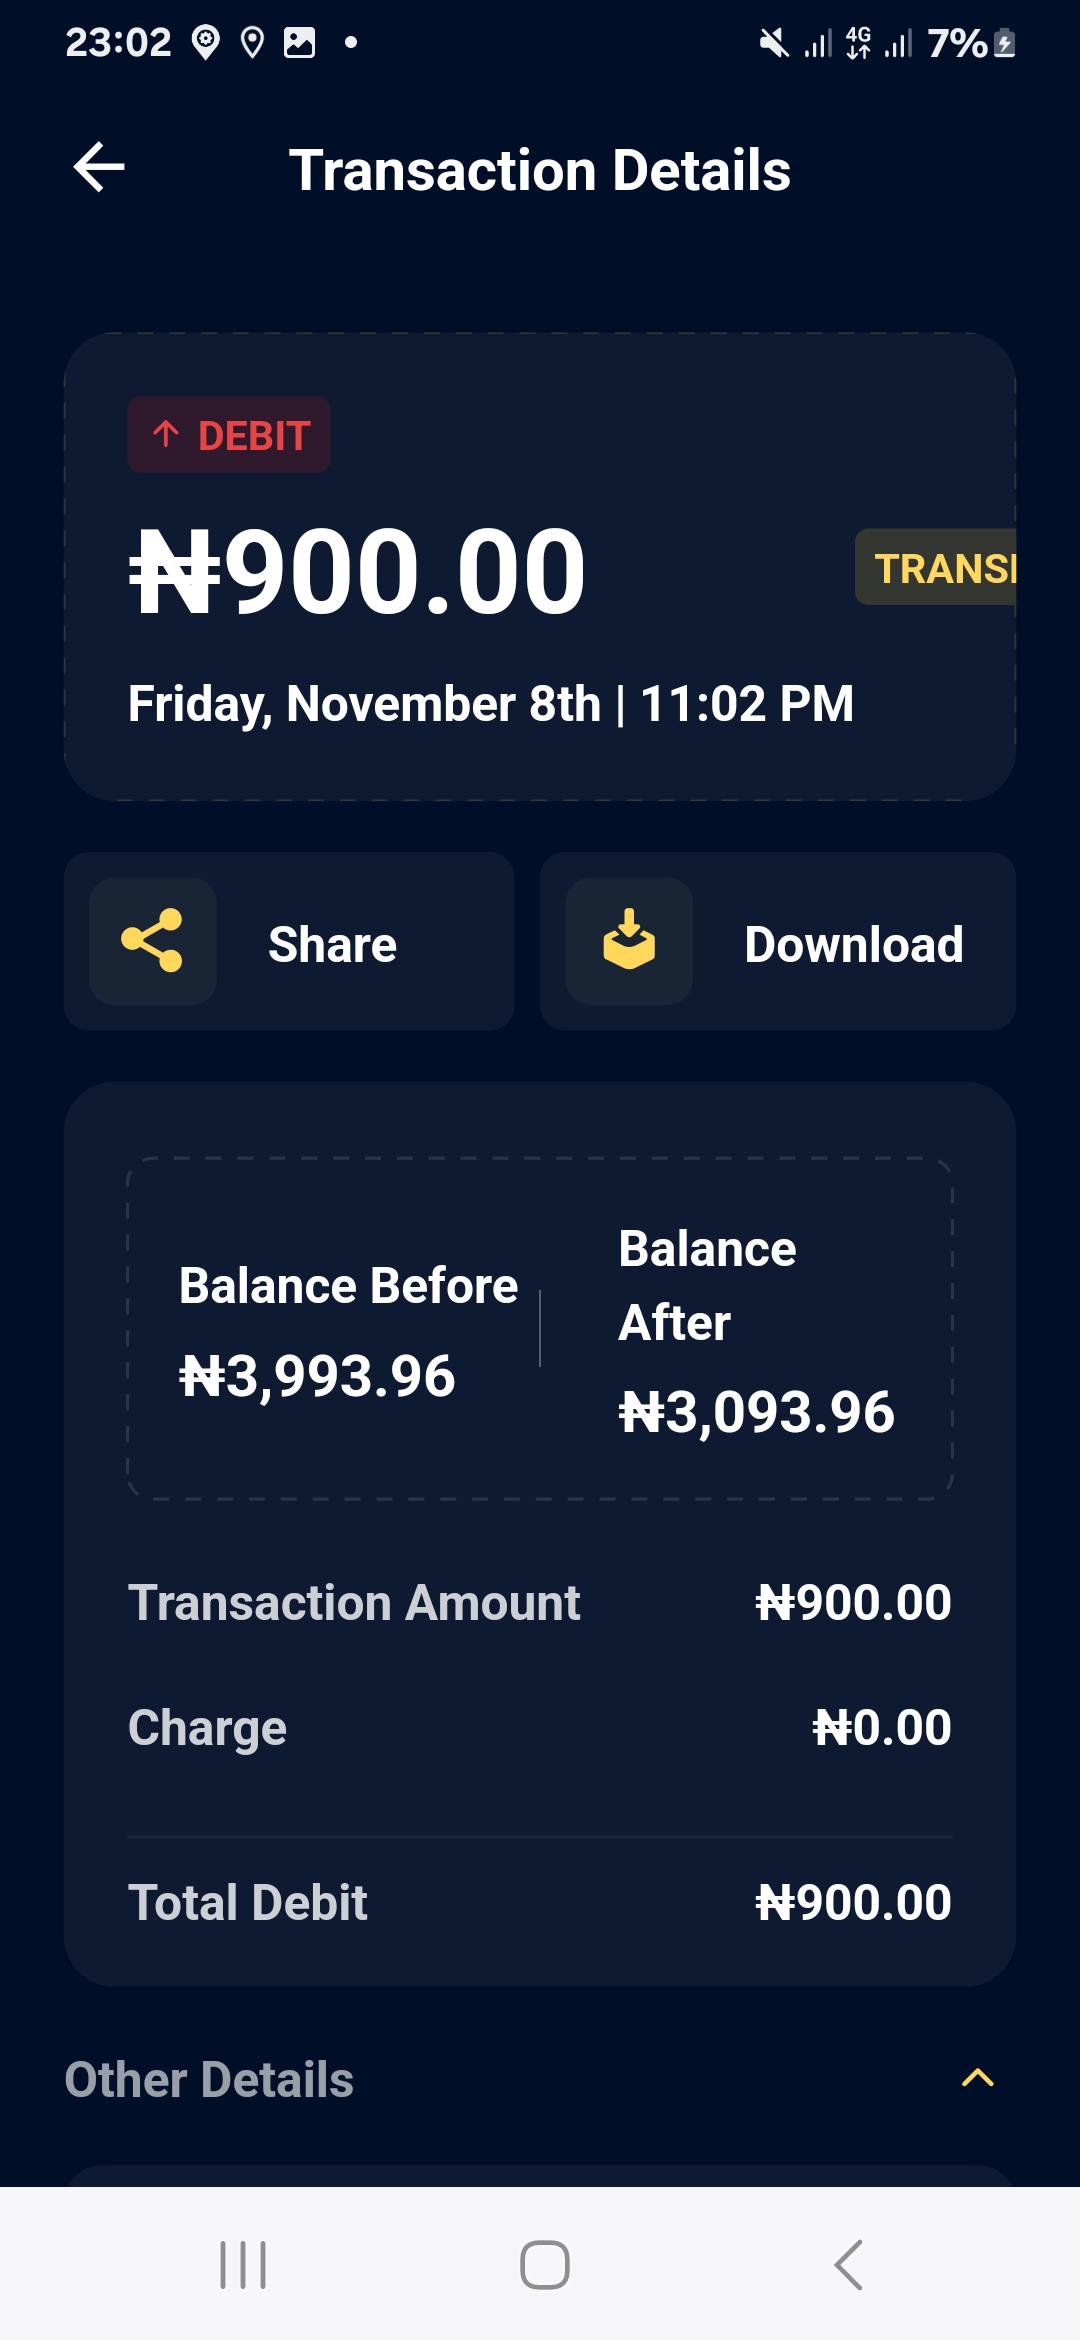Tap the battery status icon
This screenshot has height=2340, width=1080.
(1005, 43)
